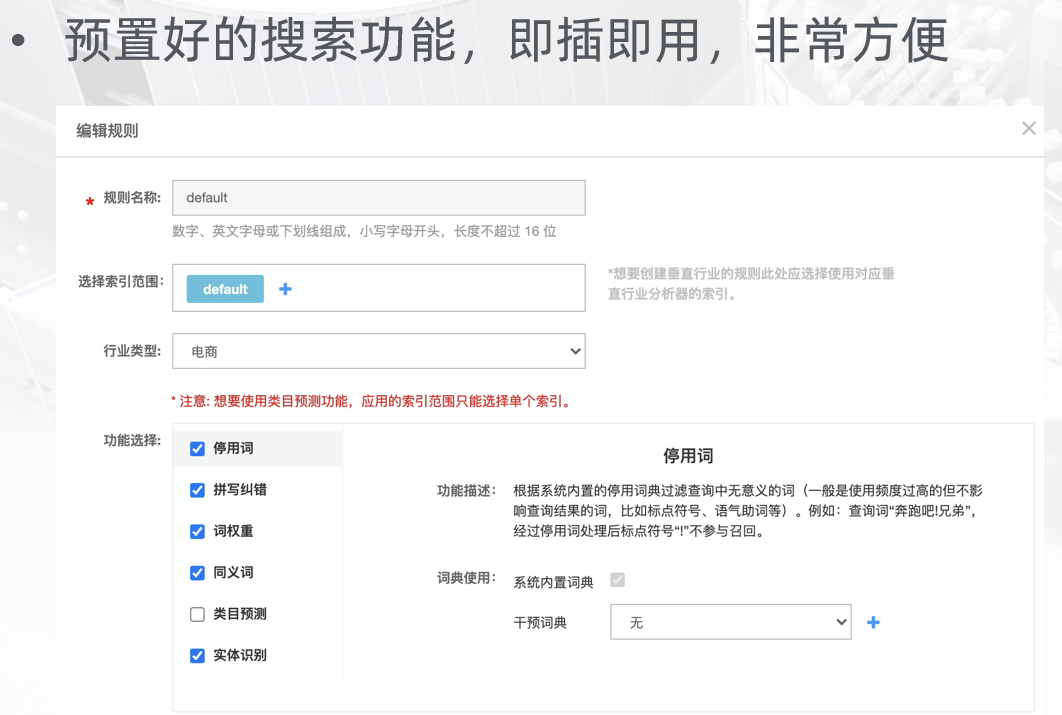Screen dimensions: 1062x715
Task: Click the red 注意 warning text
Action: pos(372,402)
